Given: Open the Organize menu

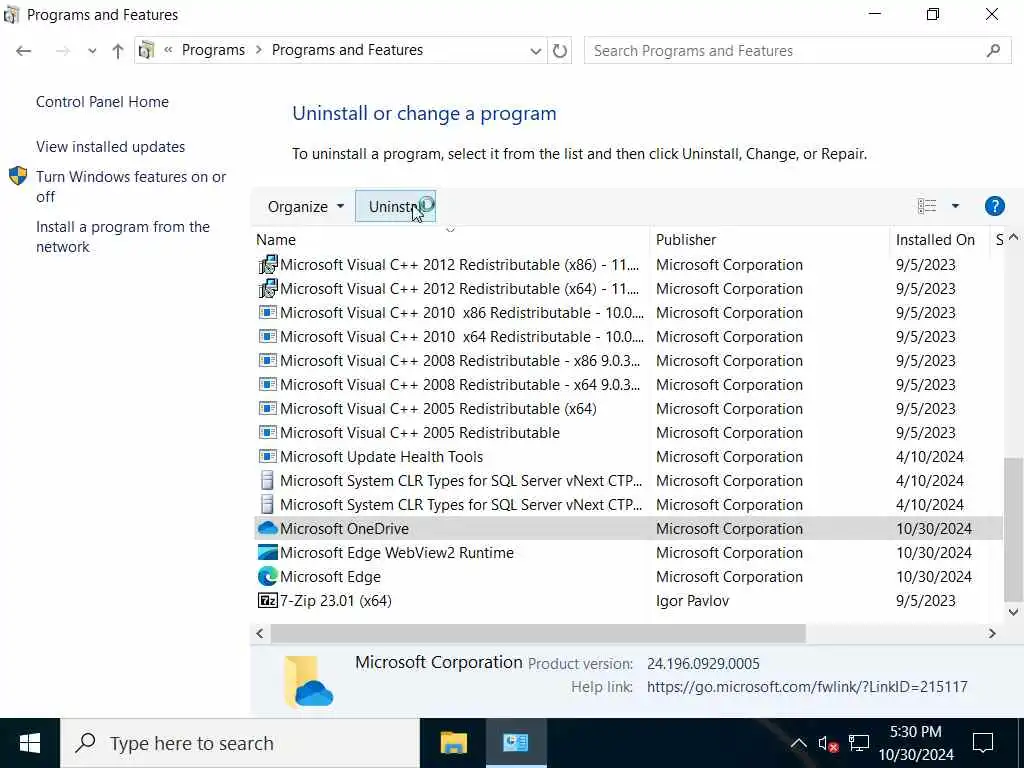Looking at the screenshot, I should coord(305,206).
